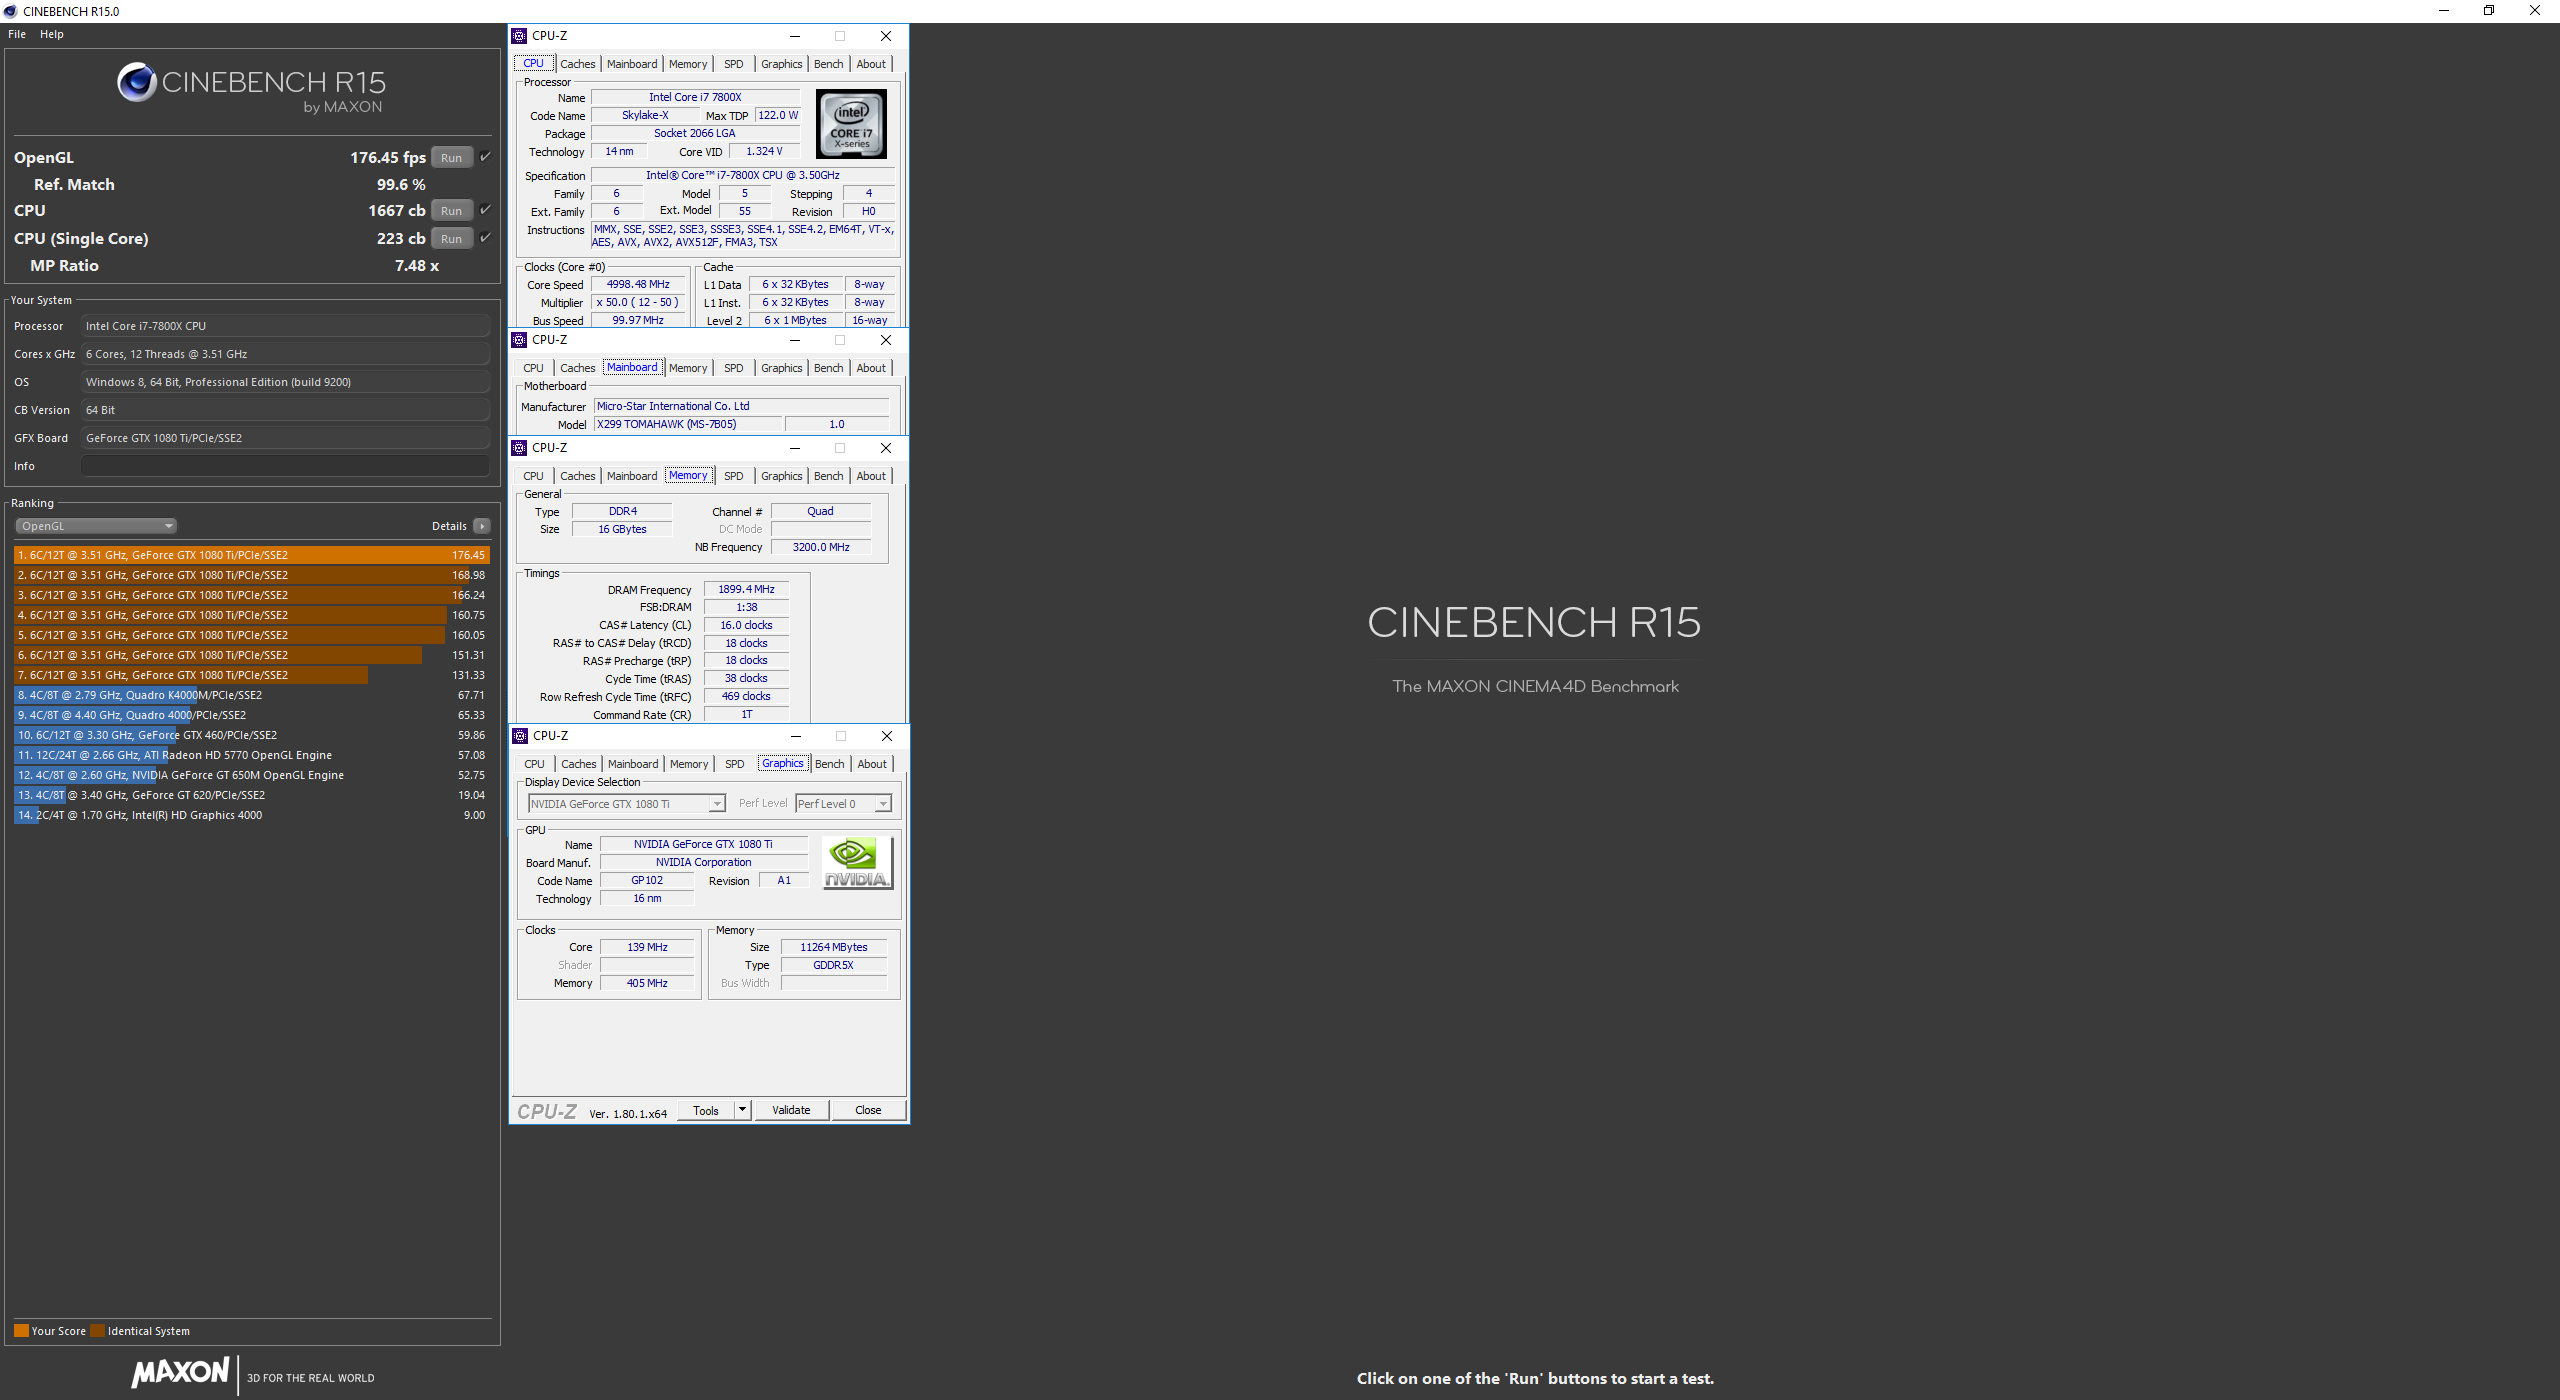Run the OpenGL benchmark
Viewport: 2560px width, 1400px height.
pyautogui.click(x=452, y=158)
